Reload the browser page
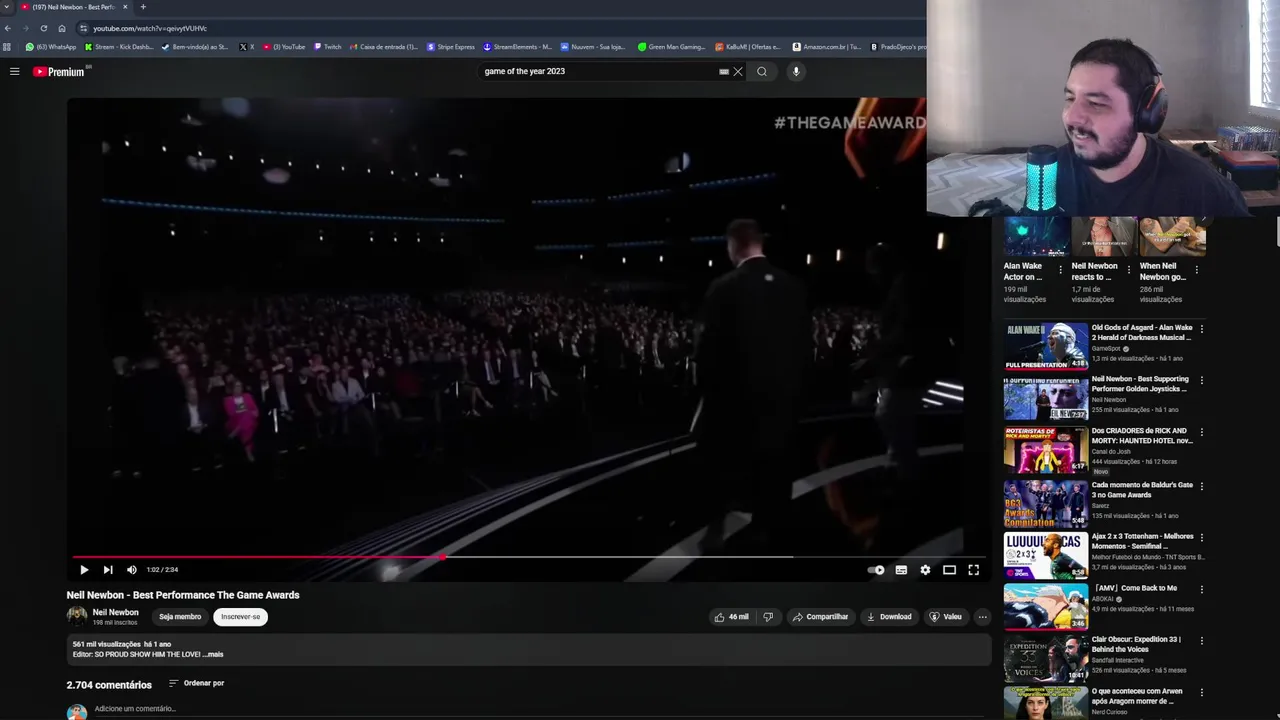 tap(43, 28)
